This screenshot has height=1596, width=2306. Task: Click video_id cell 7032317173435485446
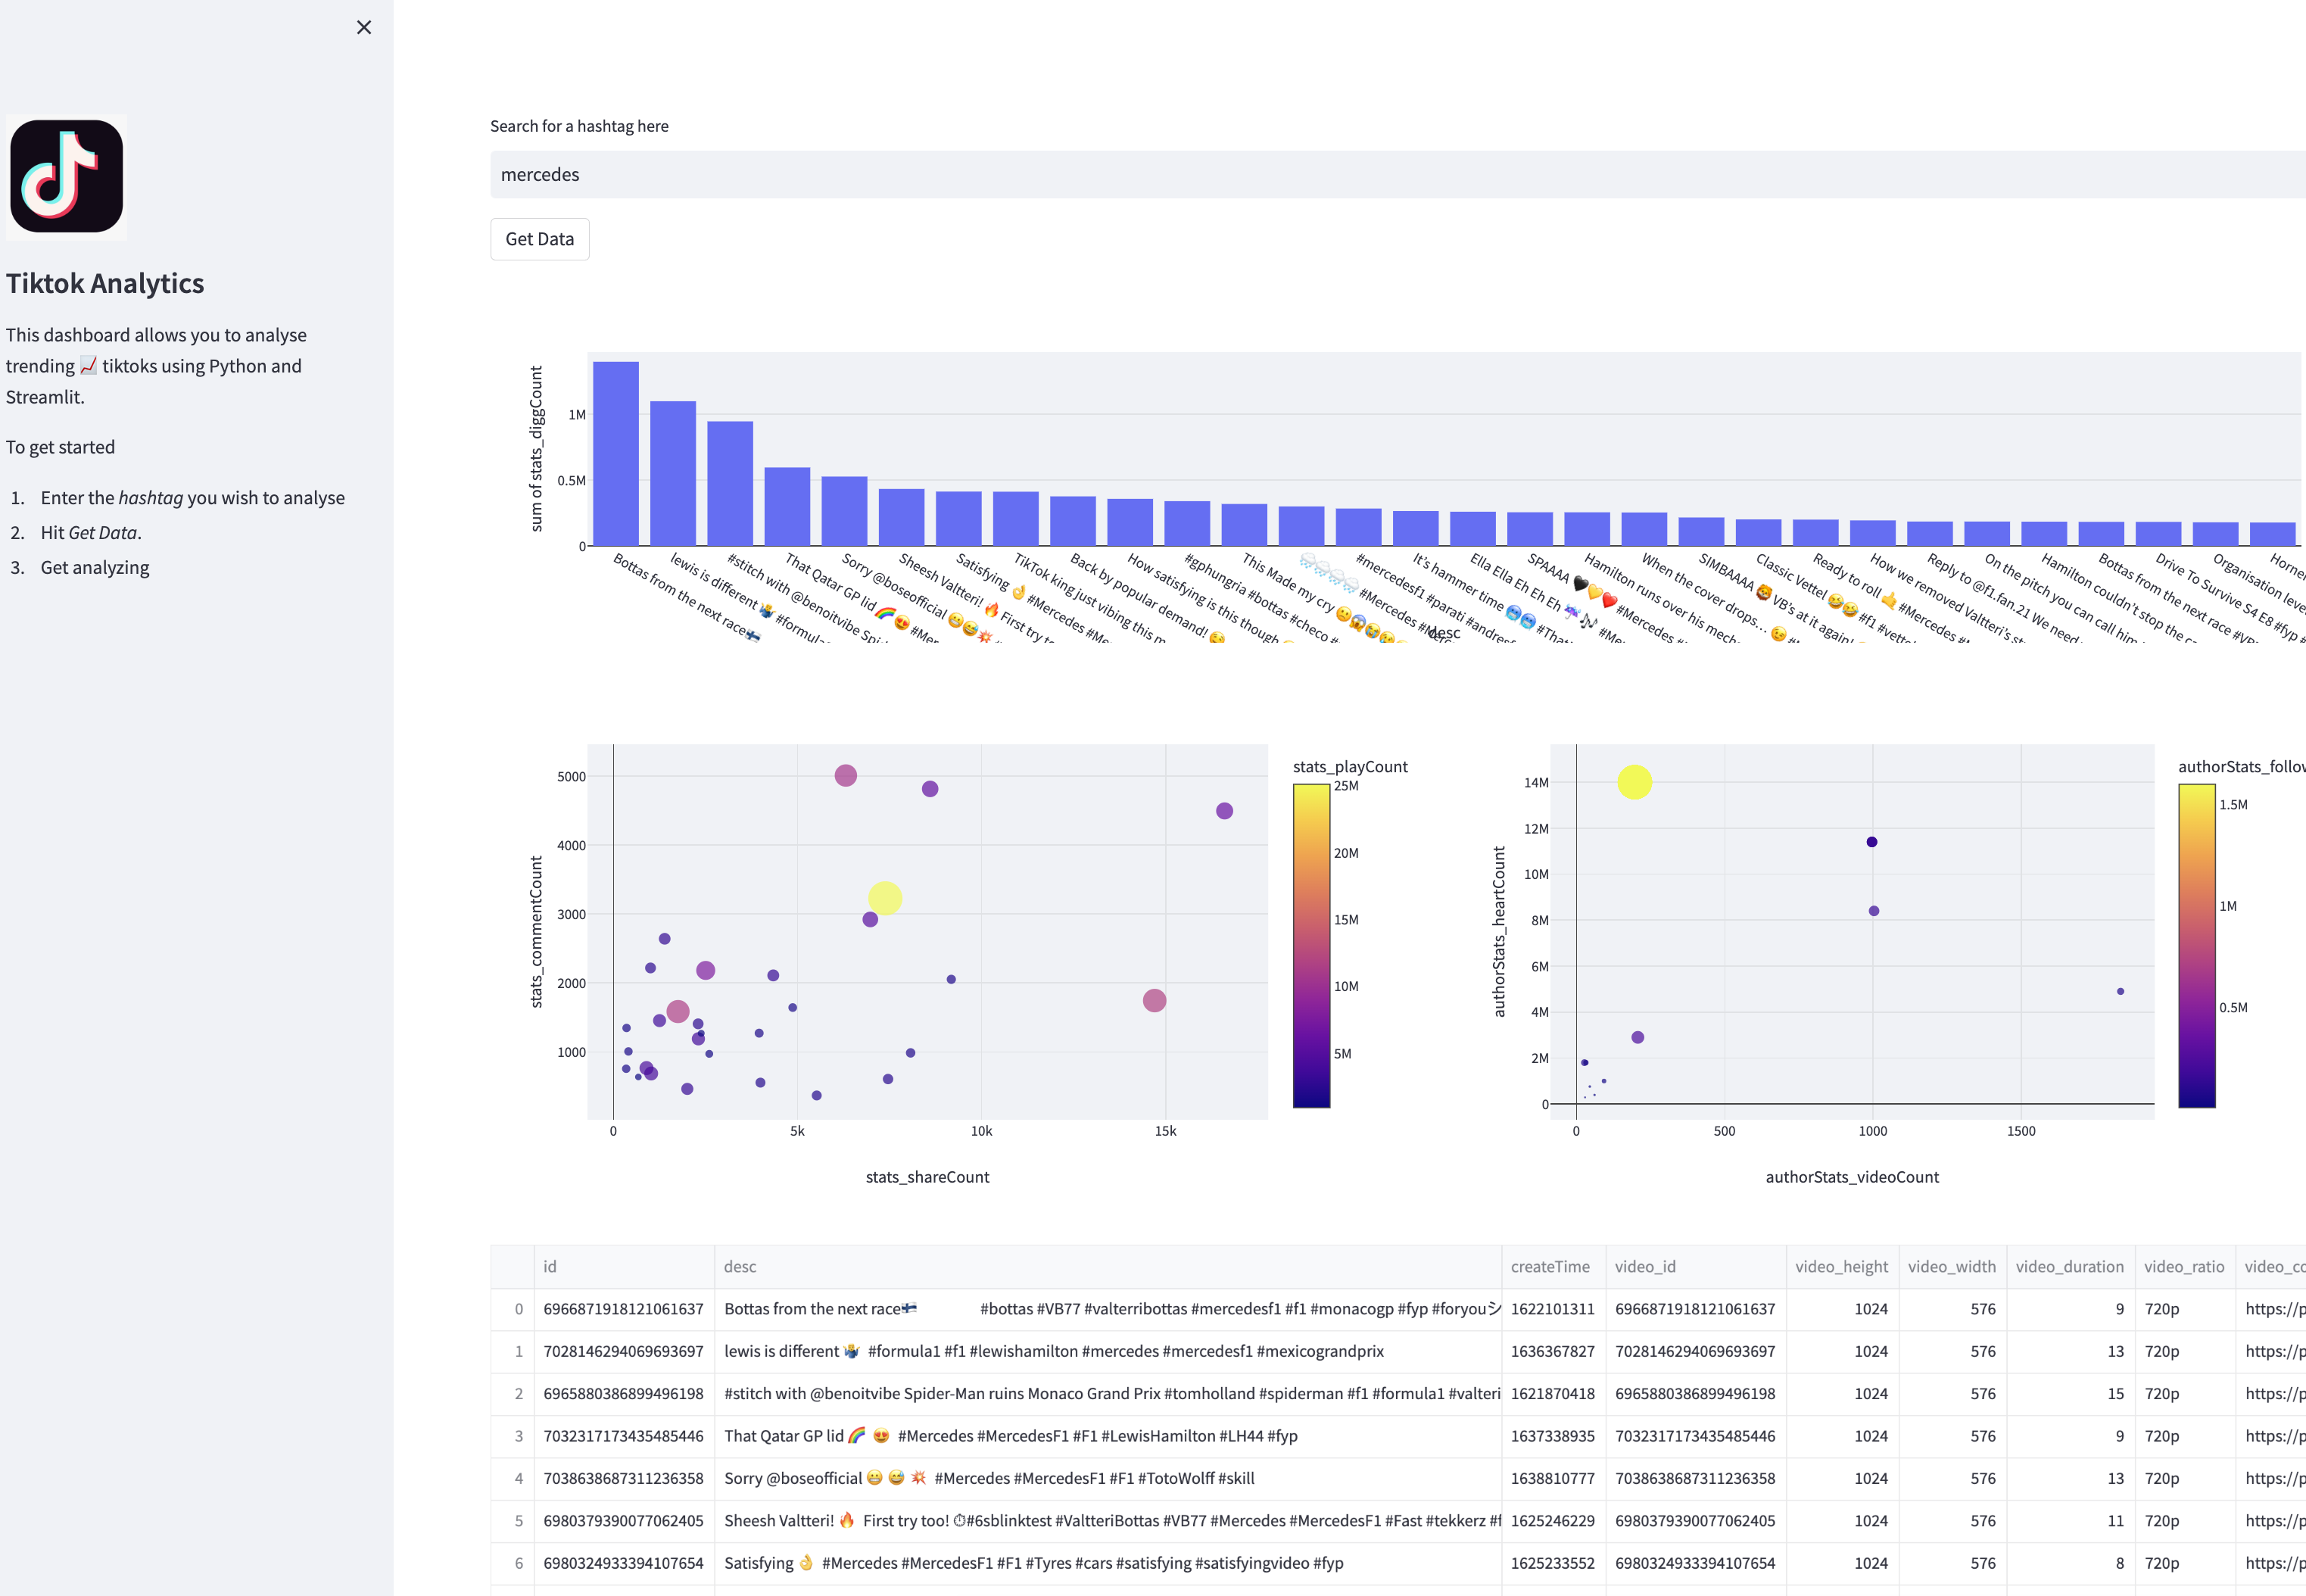pyautogui.click(x=1696, y=1436)
